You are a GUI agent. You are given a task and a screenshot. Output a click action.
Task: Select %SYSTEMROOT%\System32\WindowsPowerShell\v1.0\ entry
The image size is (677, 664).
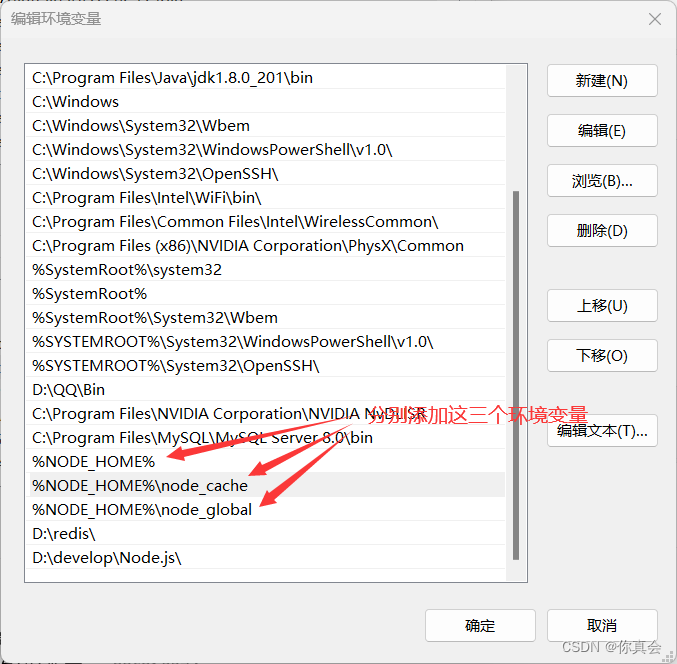pos(266,342)
